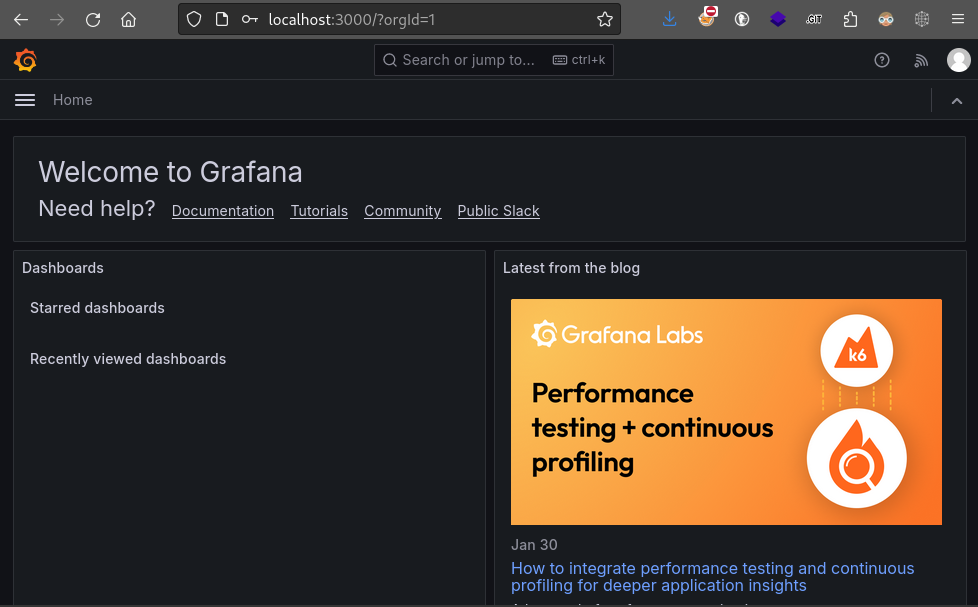Collapse the top search bar with the chevron

[x=956, y=100]
